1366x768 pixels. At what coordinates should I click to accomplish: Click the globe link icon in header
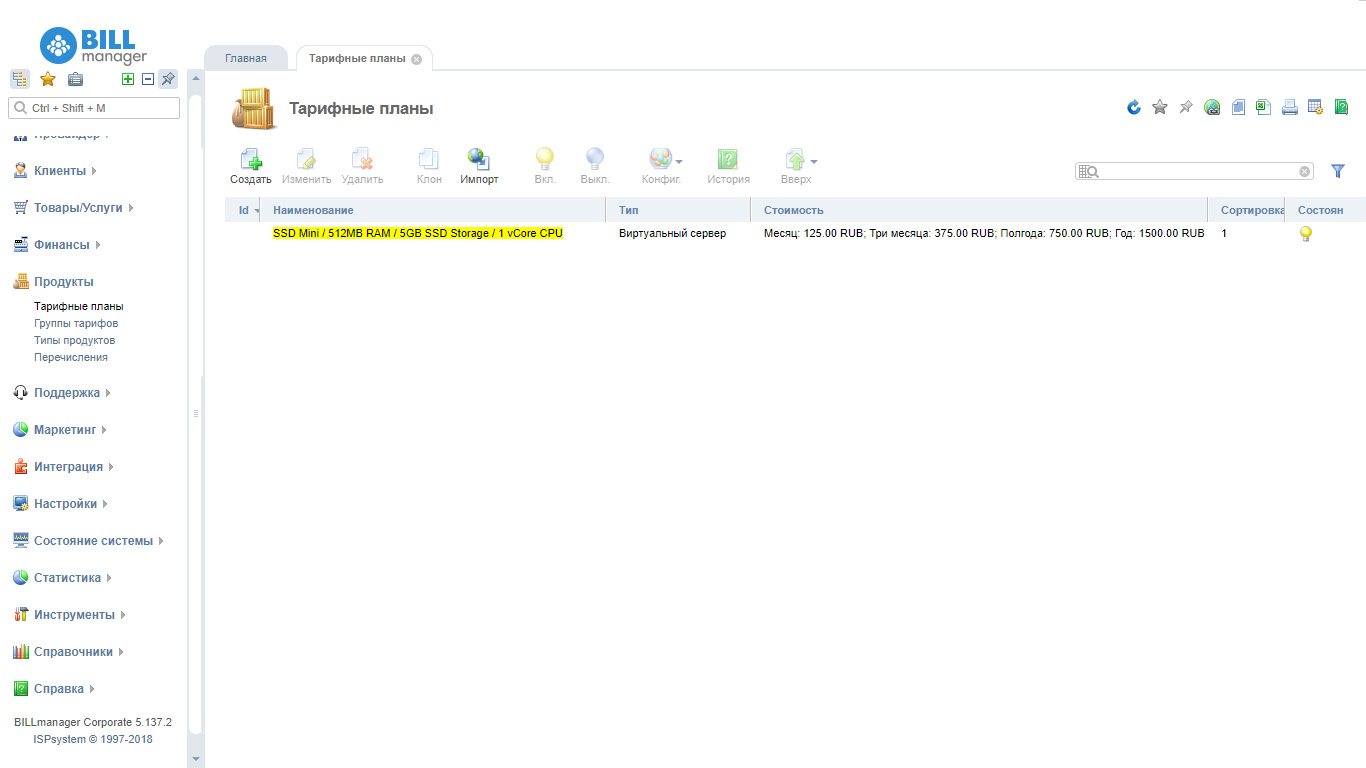click(1212, 107)
